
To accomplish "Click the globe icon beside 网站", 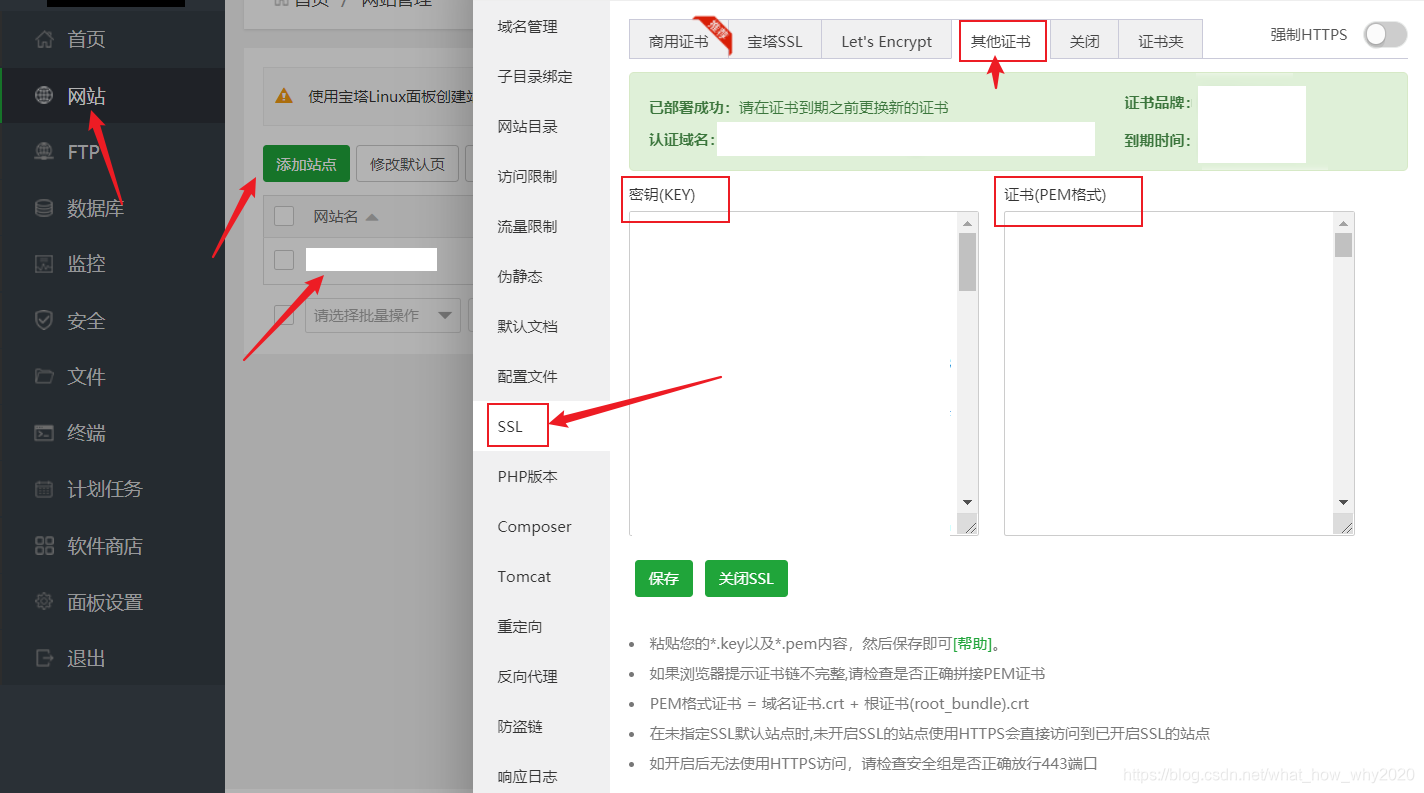I will (x=44, y=96).
